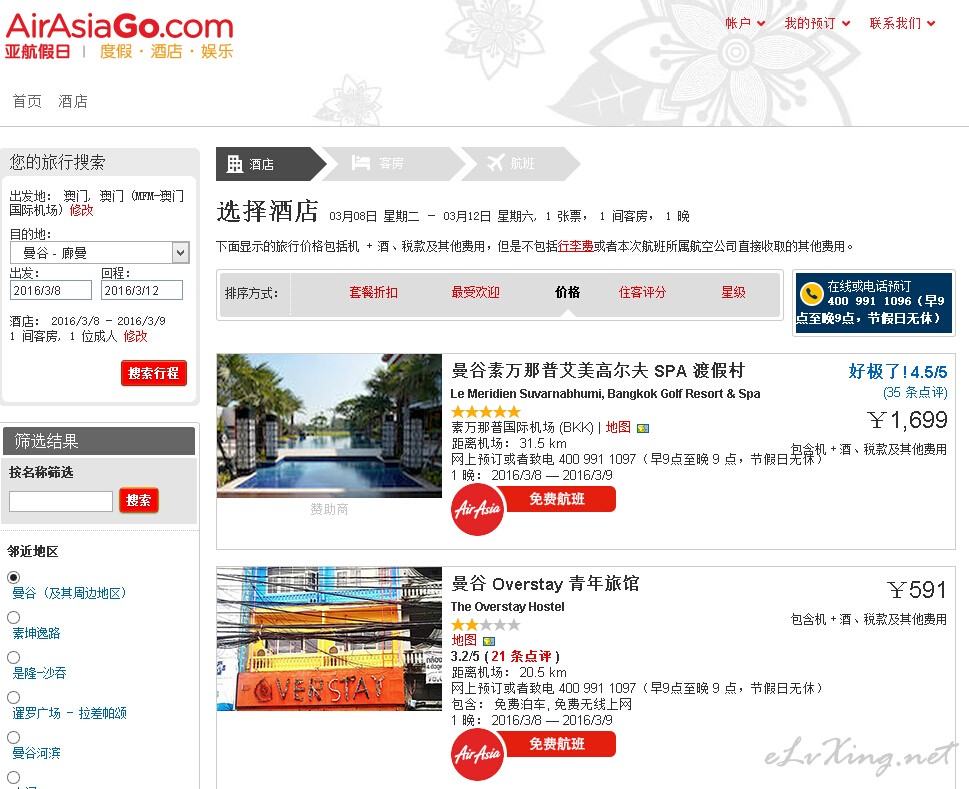Click the two-star rating of Overstay Hostel

point(486,625)
